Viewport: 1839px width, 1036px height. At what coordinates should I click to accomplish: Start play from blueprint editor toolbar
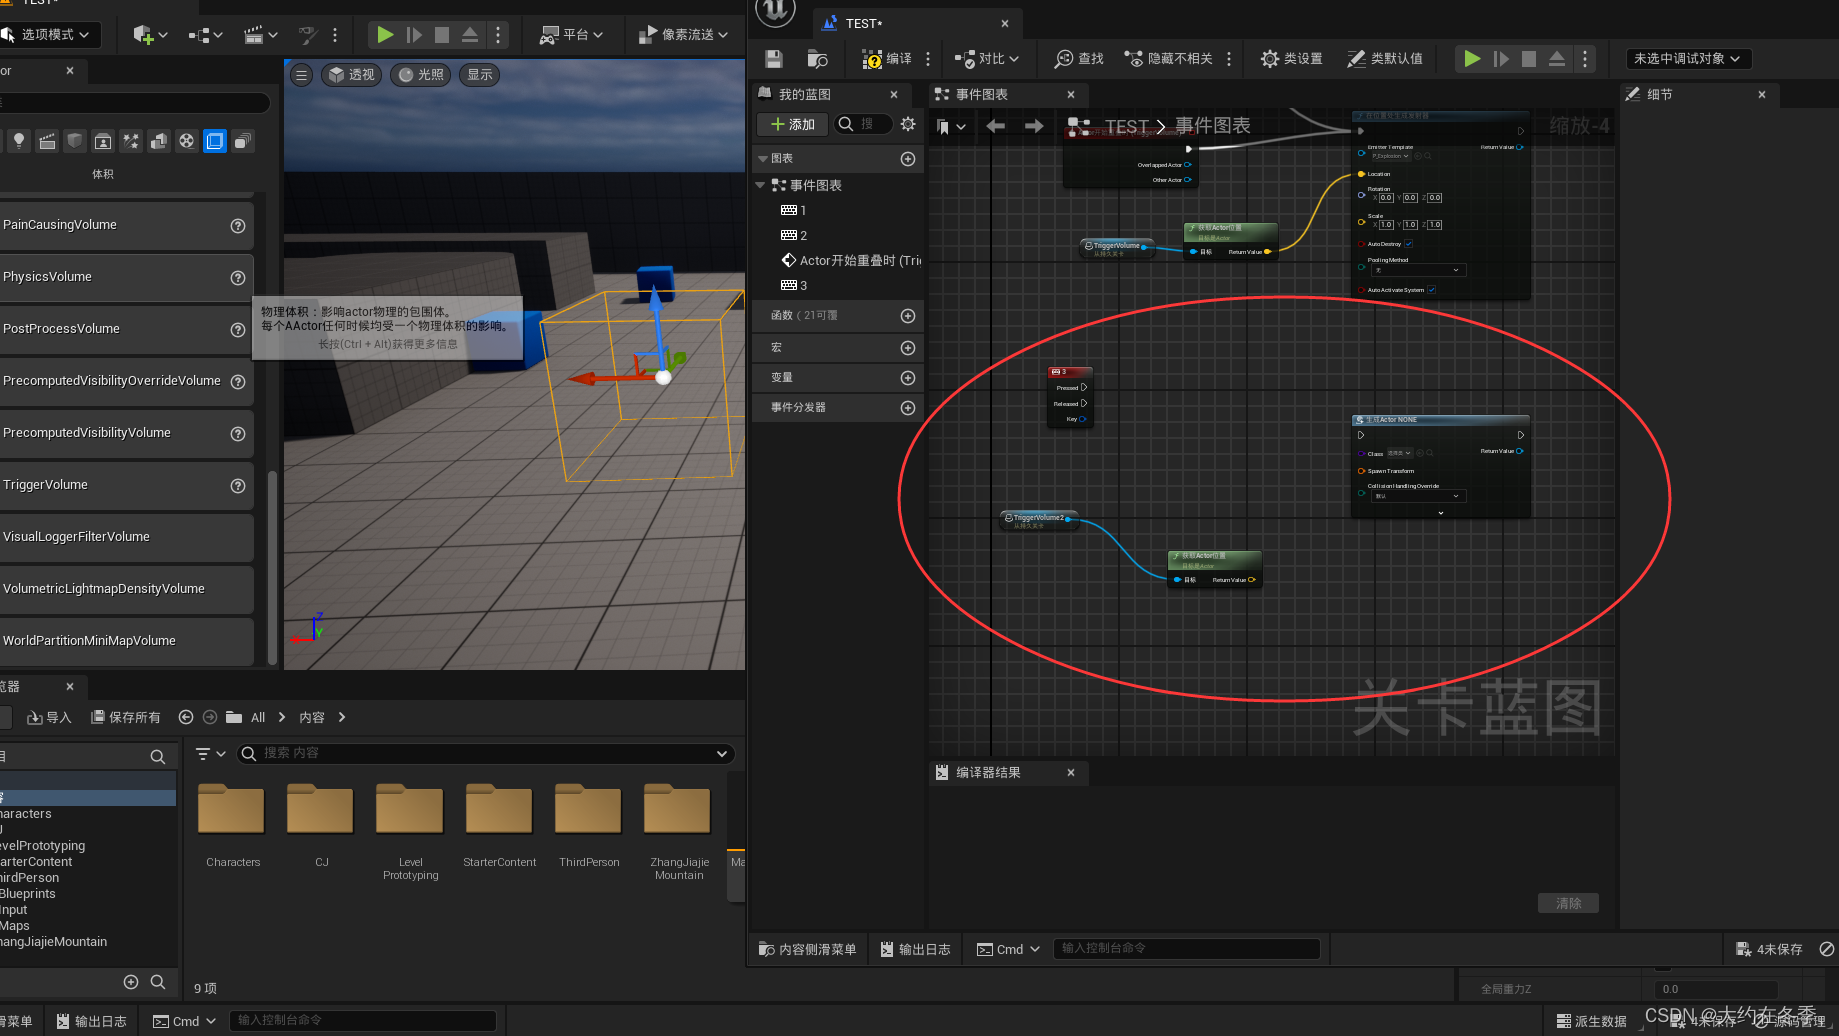pos(1472,59)
